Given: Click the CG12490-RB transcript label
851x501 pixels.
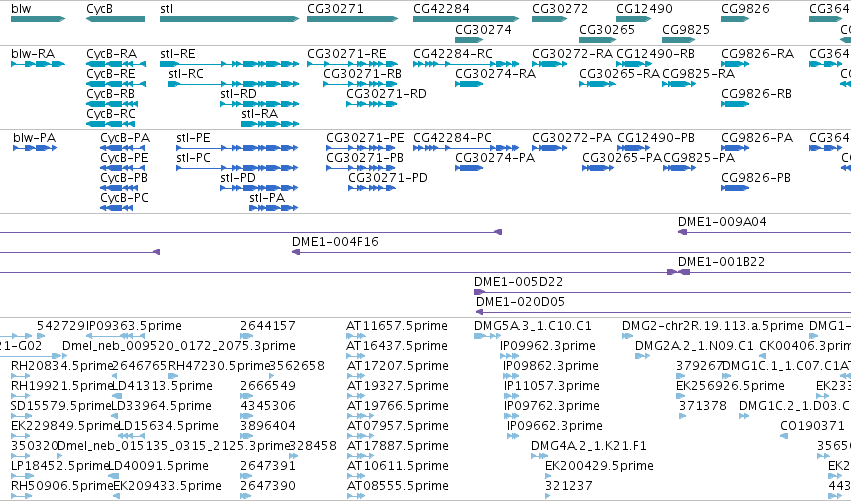Looking at the screenshot, I should tap(655, 54).
